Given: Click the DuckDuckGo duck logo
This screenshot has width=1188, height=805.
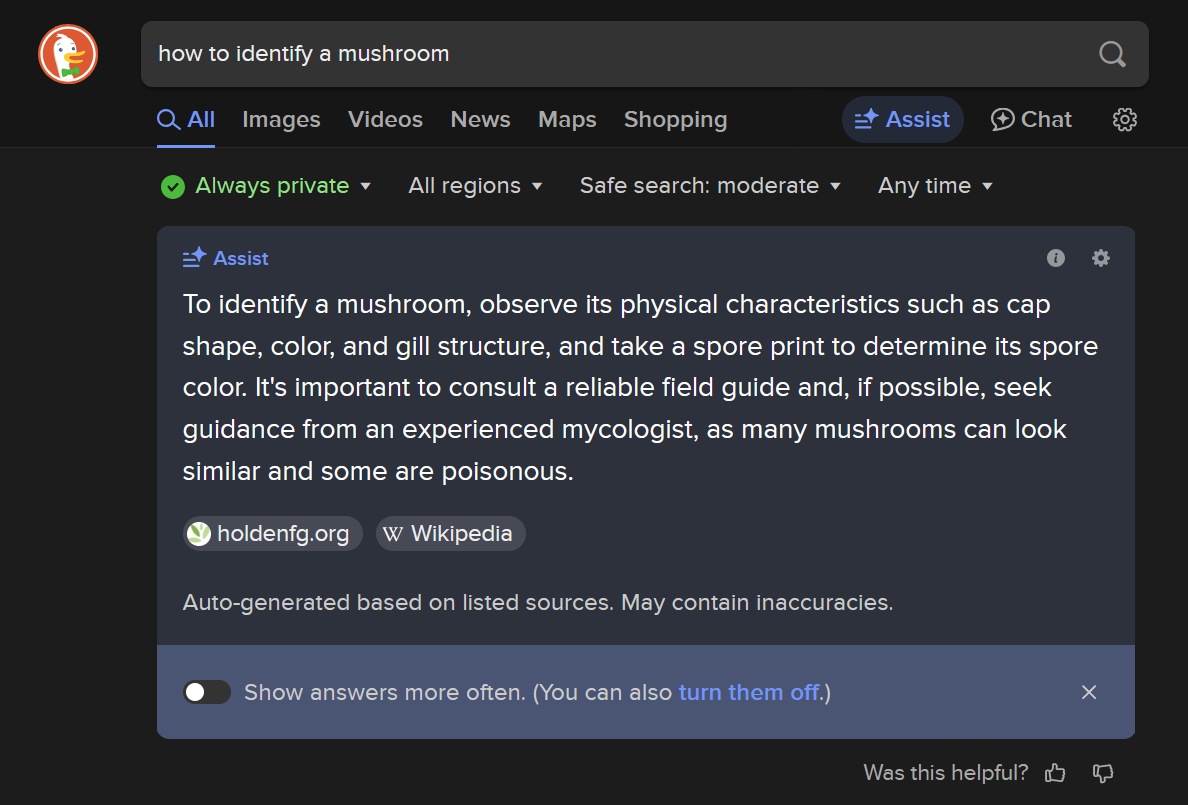Looking at the screenshot, I should pos(68,54).
